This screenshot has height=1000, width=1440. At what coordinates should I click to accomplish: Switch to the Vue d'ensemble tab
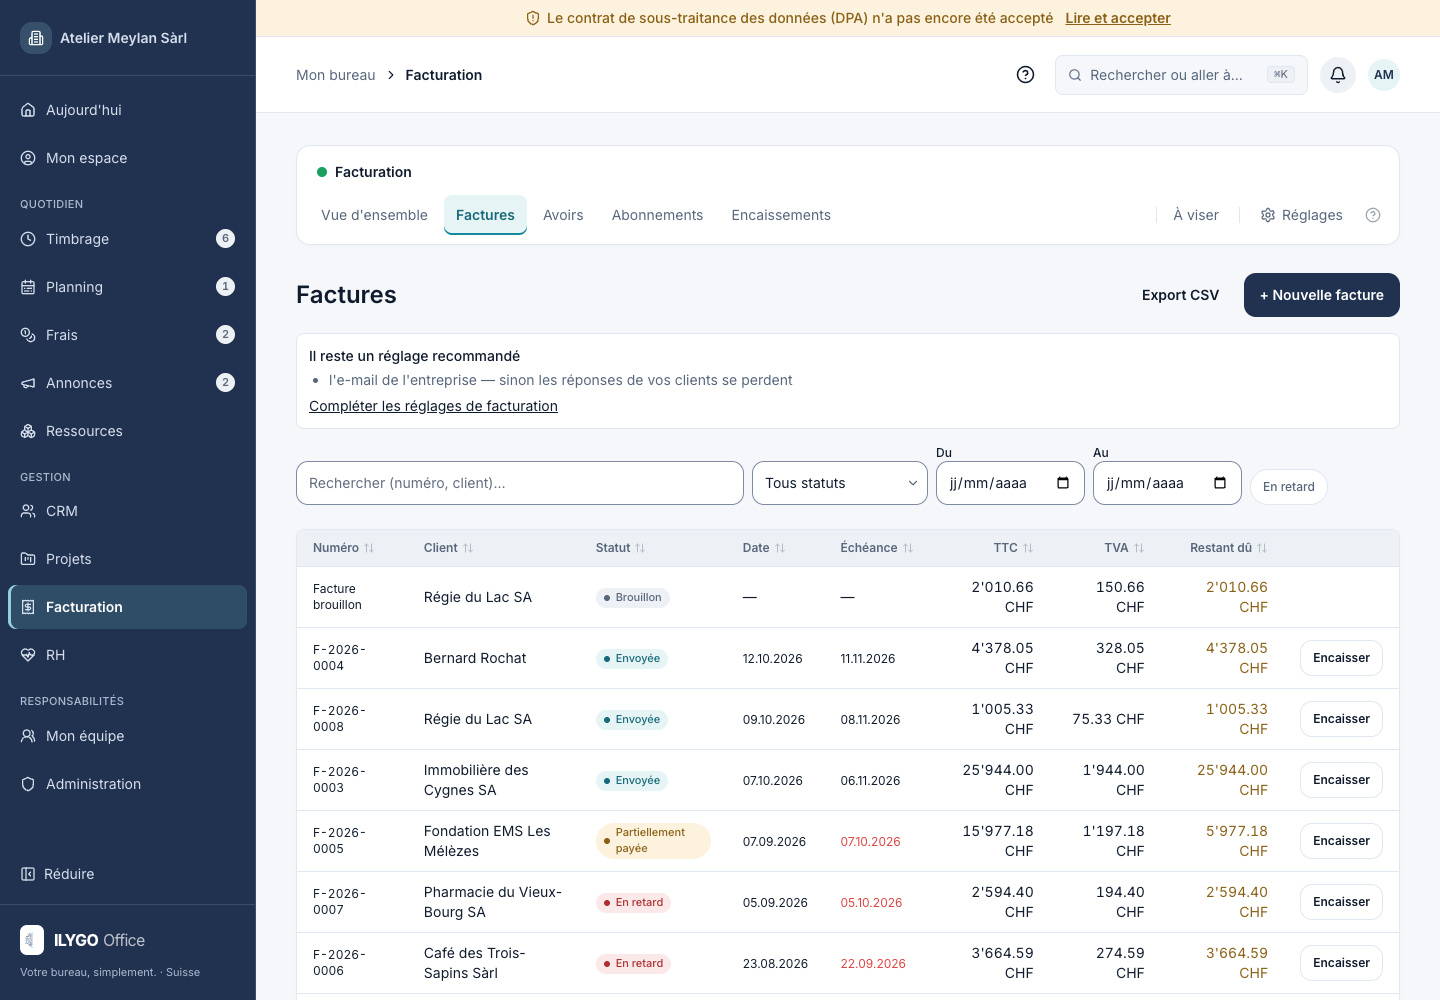coord(374,215)
